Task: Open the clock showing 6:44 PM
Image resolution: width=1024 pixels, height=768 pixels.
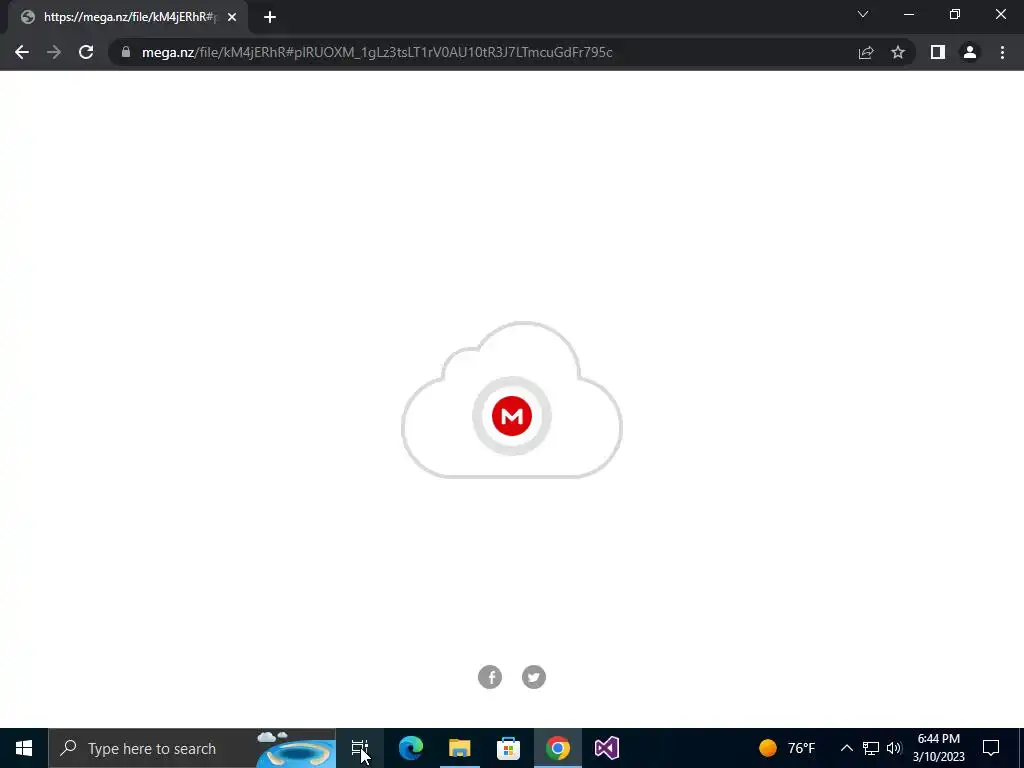Action: (938, 748)
